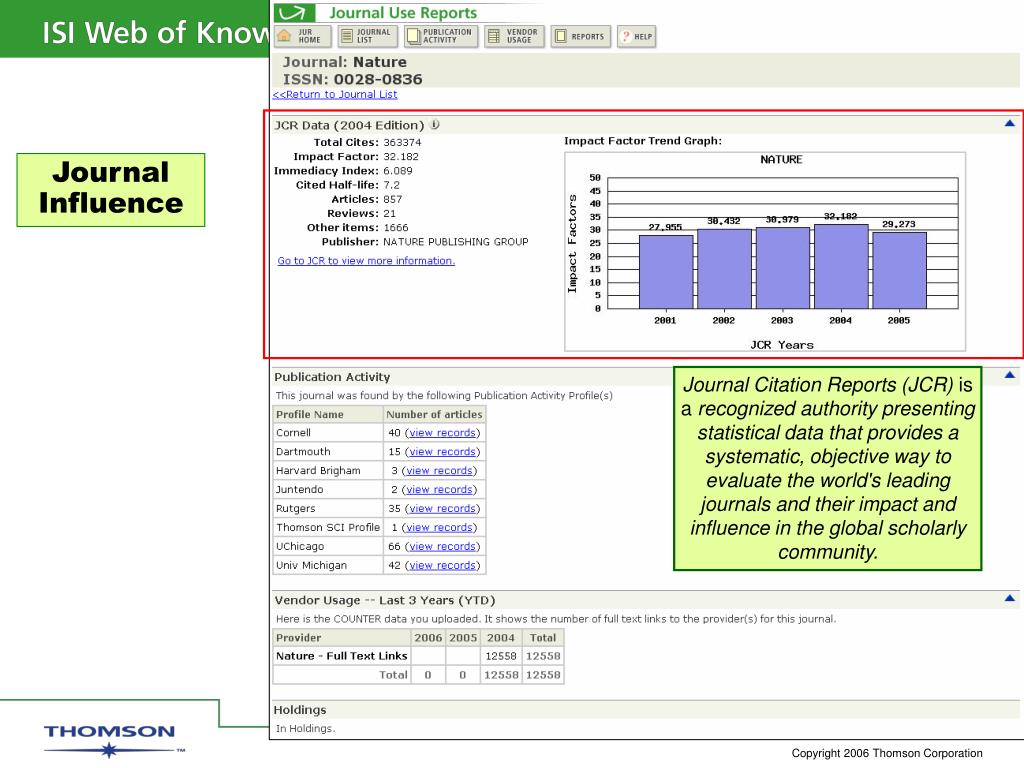Click the 2004 column header in Vendor Usage
This screenshot has width=1024, height=768.
coord(501,637)
